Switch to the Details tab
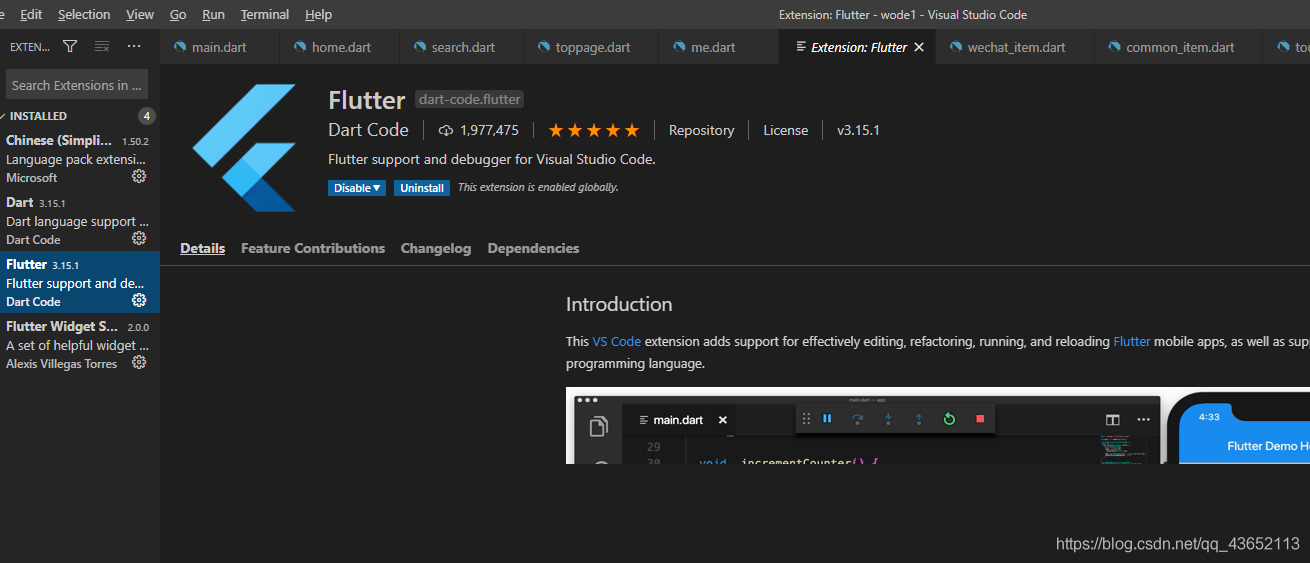 coord(202,248)
